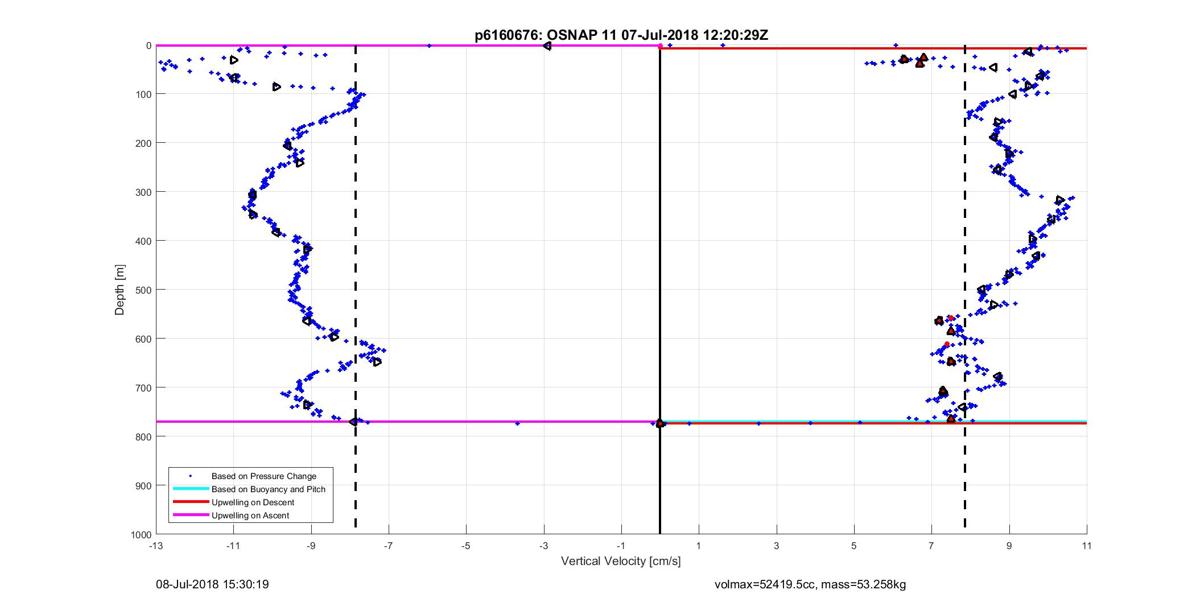Click the '-1' x-axis tick label

pyautogui.click(x=621, y=546)
